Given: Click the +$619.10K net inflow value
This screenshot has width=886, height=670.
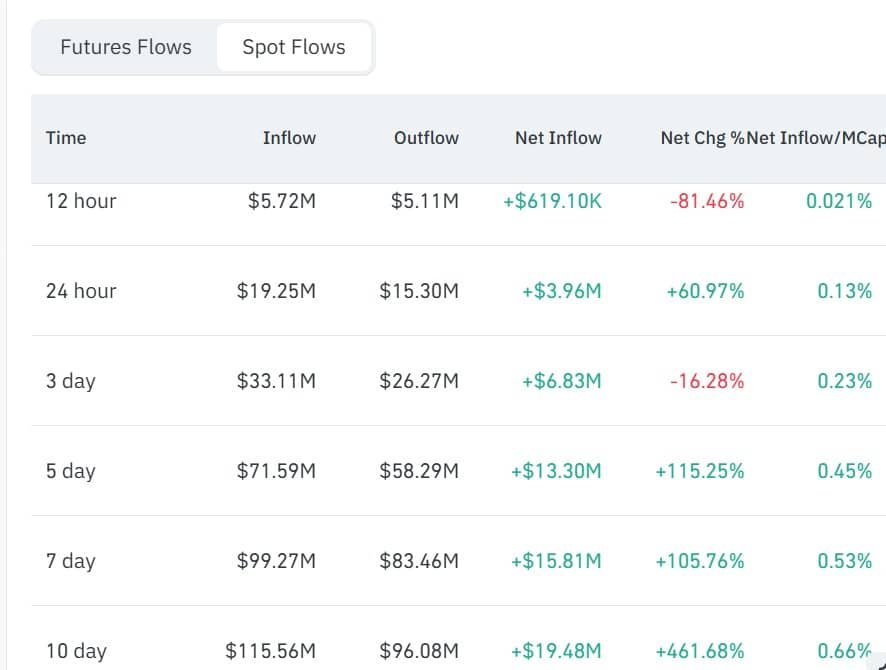Looking at the screenshot, I should (x=552, y=201).
